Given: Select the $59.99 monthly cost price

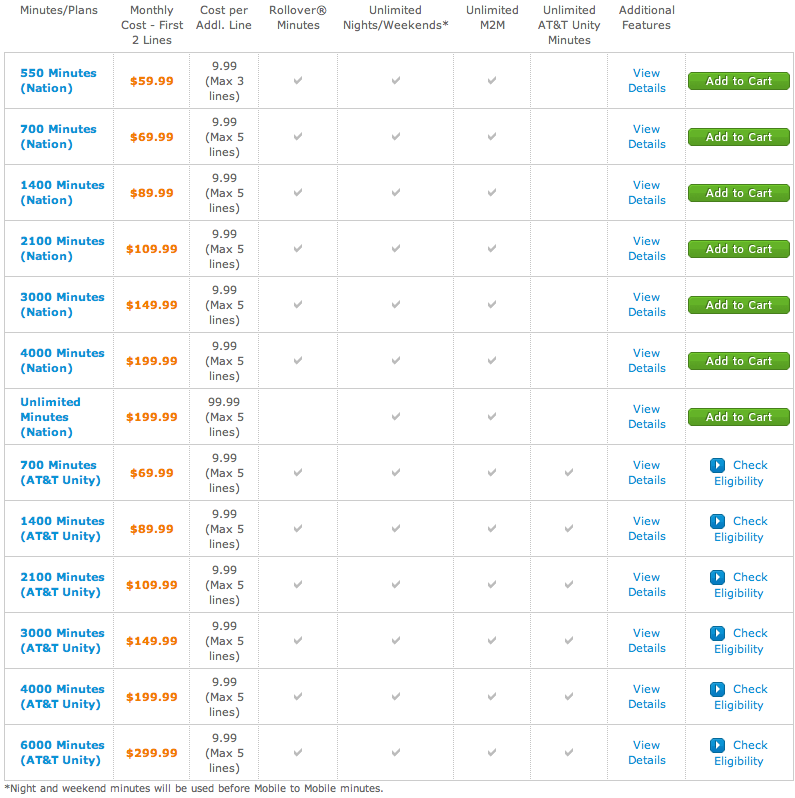Looking at the screenshot, I should click(151, 81).
